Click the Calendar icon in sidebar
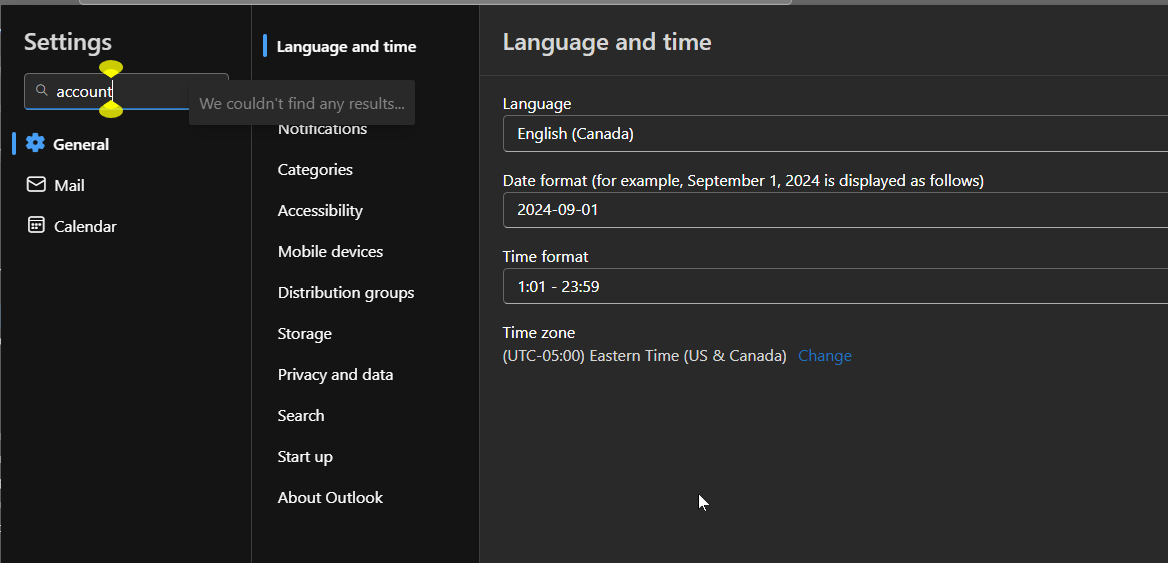This screenshot has width=1168, height=563. tap(36, 226)
